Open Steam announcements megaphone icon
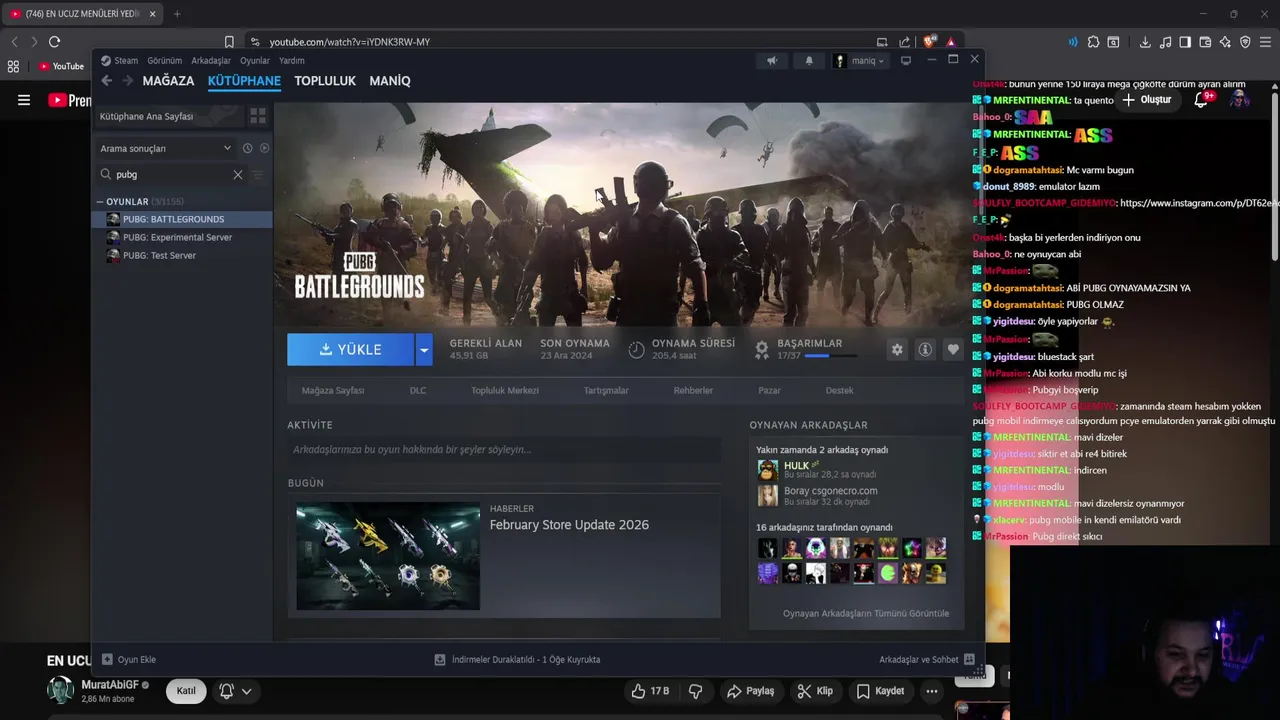 [772, 61]
